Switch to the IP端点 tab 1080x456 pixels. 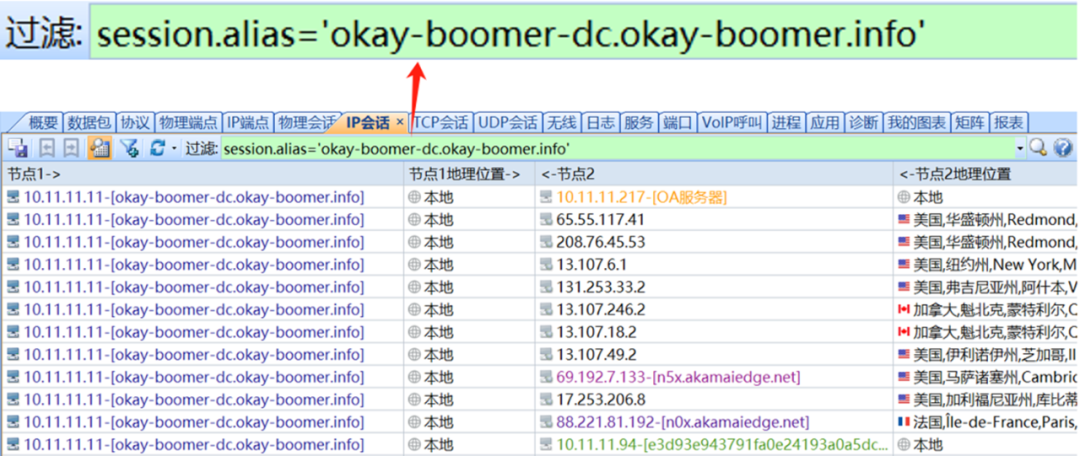249,123
